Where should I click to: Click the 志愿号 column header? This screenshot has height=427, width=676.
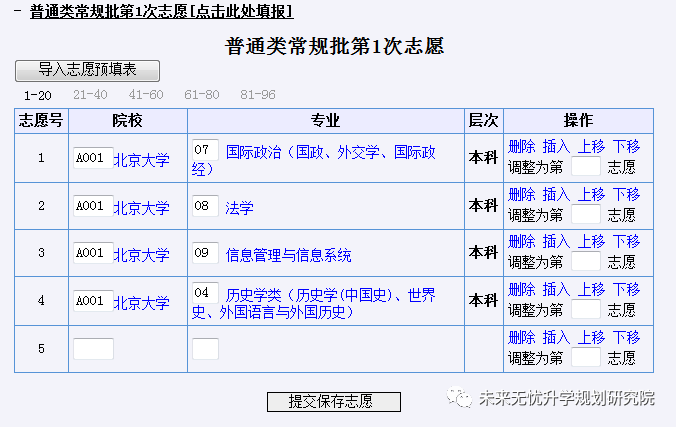pyautogui.click(x=41, y=121)
